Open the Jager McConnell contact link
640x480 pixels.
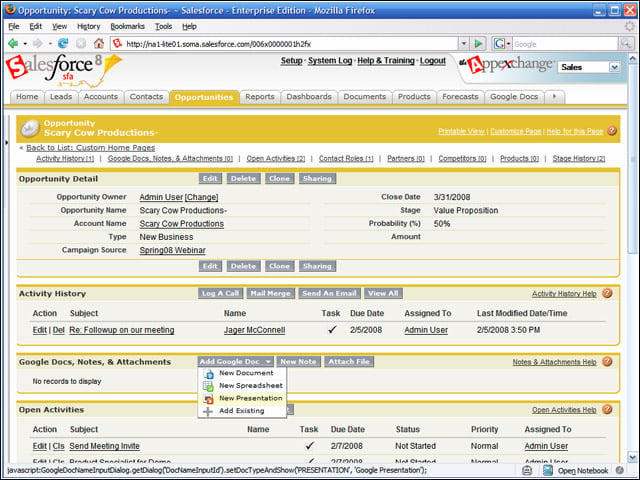click(254, 330)
